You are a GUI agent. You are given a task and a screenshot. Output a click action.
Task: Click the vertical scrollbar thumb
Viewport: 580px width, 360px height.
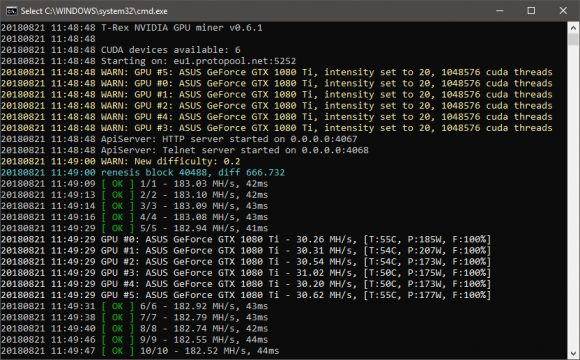tap(573, 39)
